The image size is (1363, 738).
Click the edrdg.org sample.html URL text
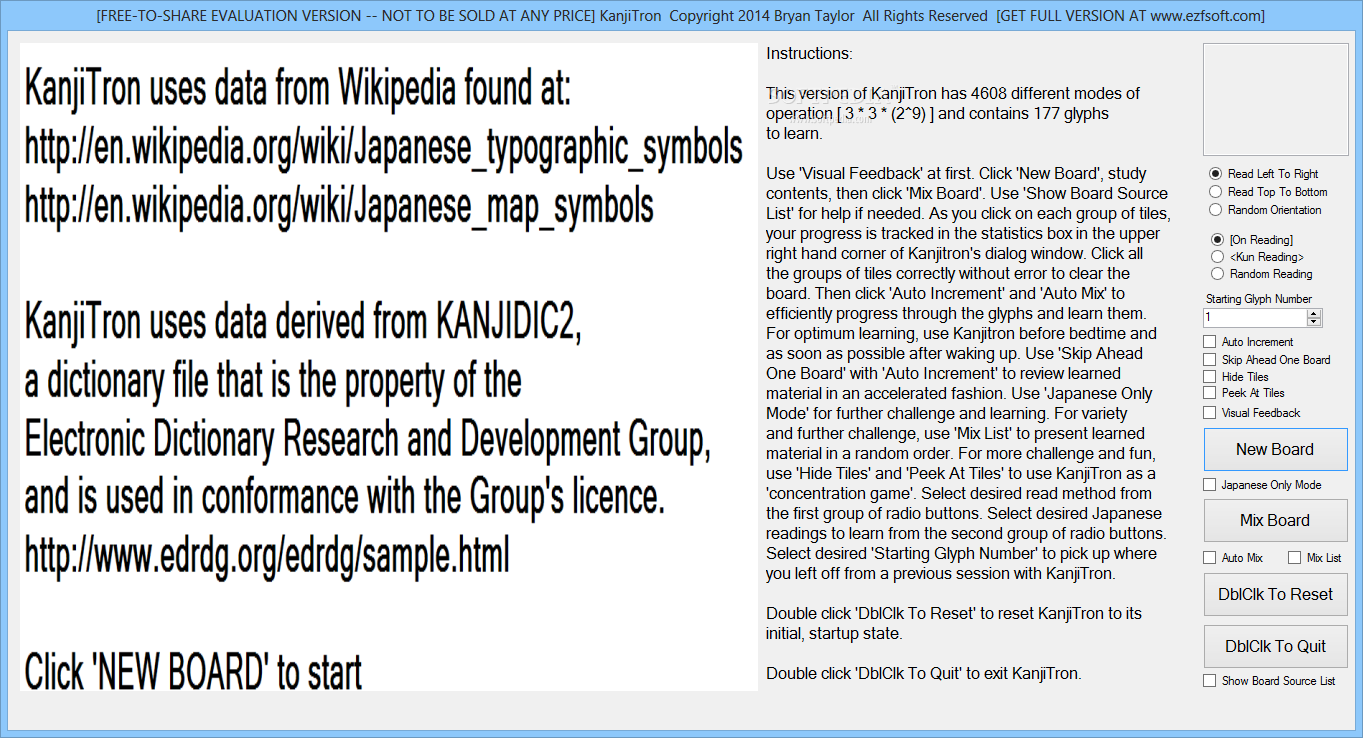pyautogui.click(x=267, y=555)
